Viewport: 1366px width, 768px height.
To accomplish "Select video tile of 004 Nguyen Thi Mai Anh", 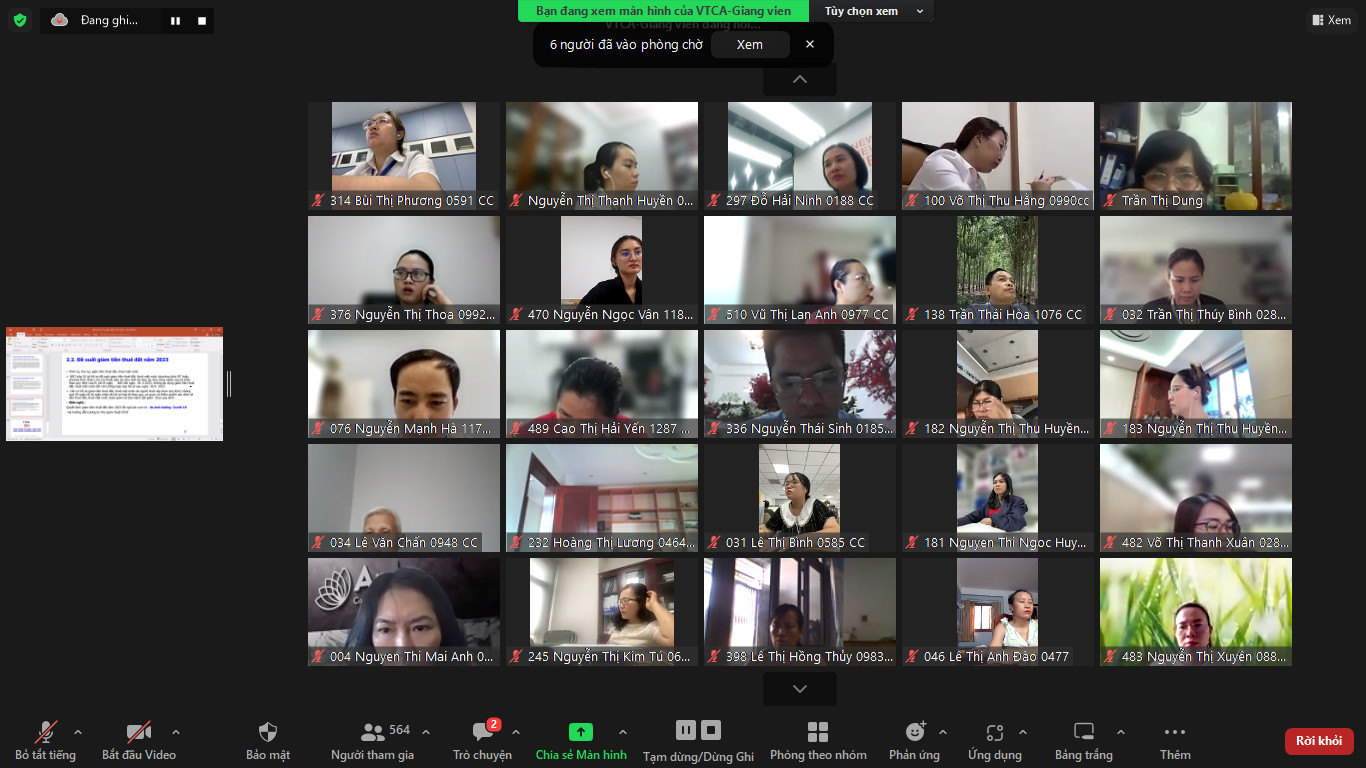I will click(404, 612).
